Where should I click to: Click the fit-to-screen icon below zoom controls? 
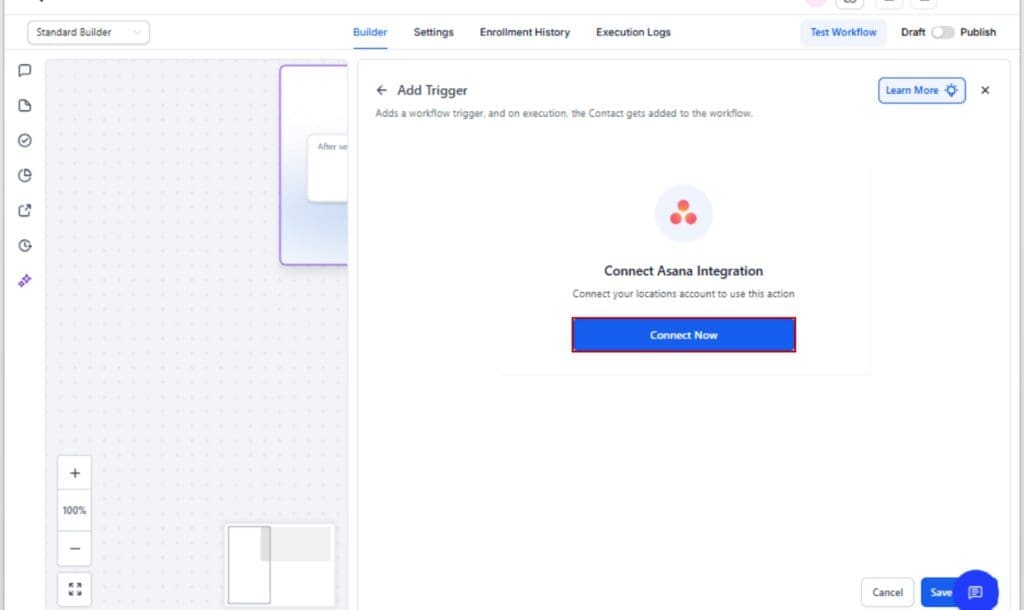click(x=74, y=588)
